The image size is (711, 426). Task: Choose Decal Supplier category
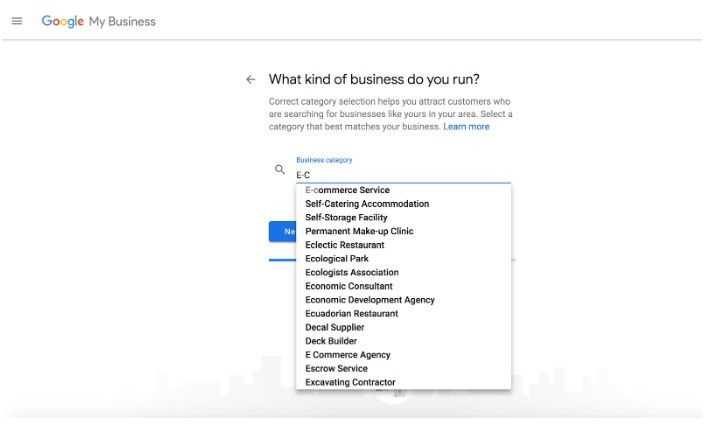(335, 328)
